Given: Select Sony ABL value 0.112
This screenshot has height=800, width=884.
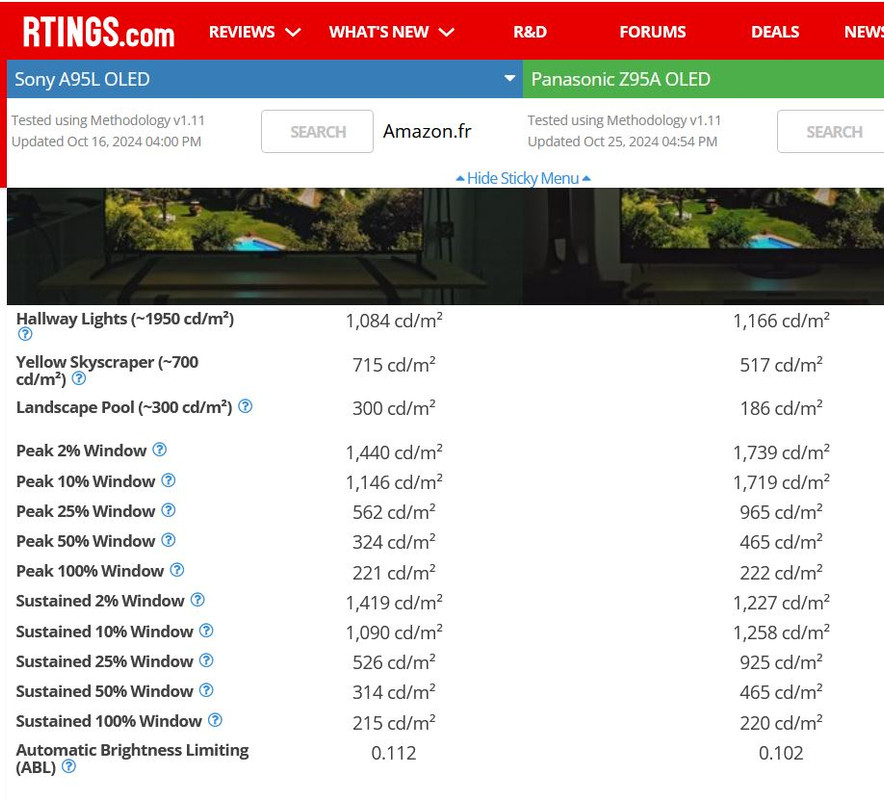Looking at the screenshot, I should click(394, 753).
